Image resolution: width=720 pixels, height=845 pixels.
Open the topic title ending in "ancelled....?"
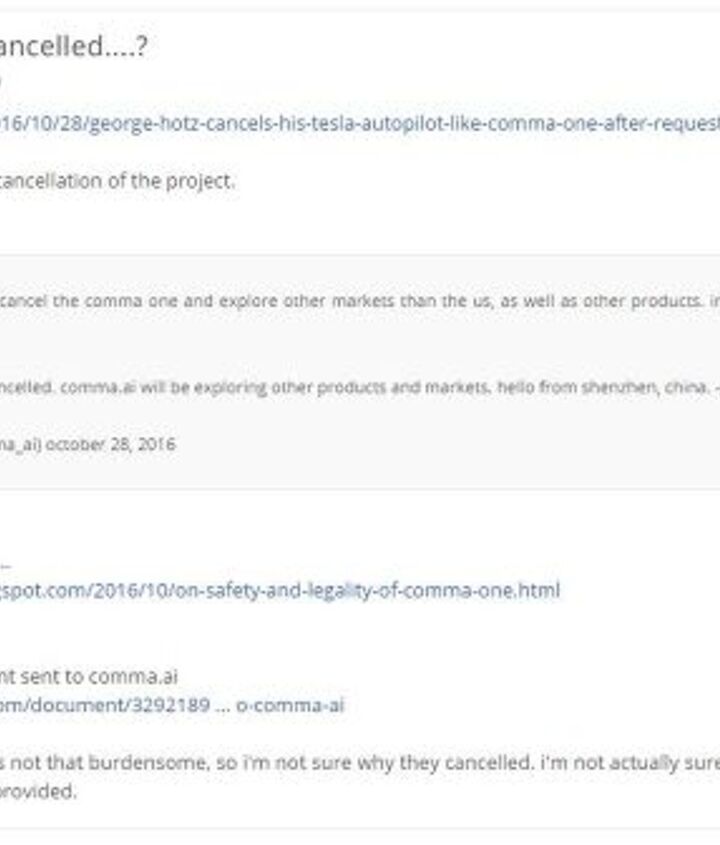[x=74, y=47]
